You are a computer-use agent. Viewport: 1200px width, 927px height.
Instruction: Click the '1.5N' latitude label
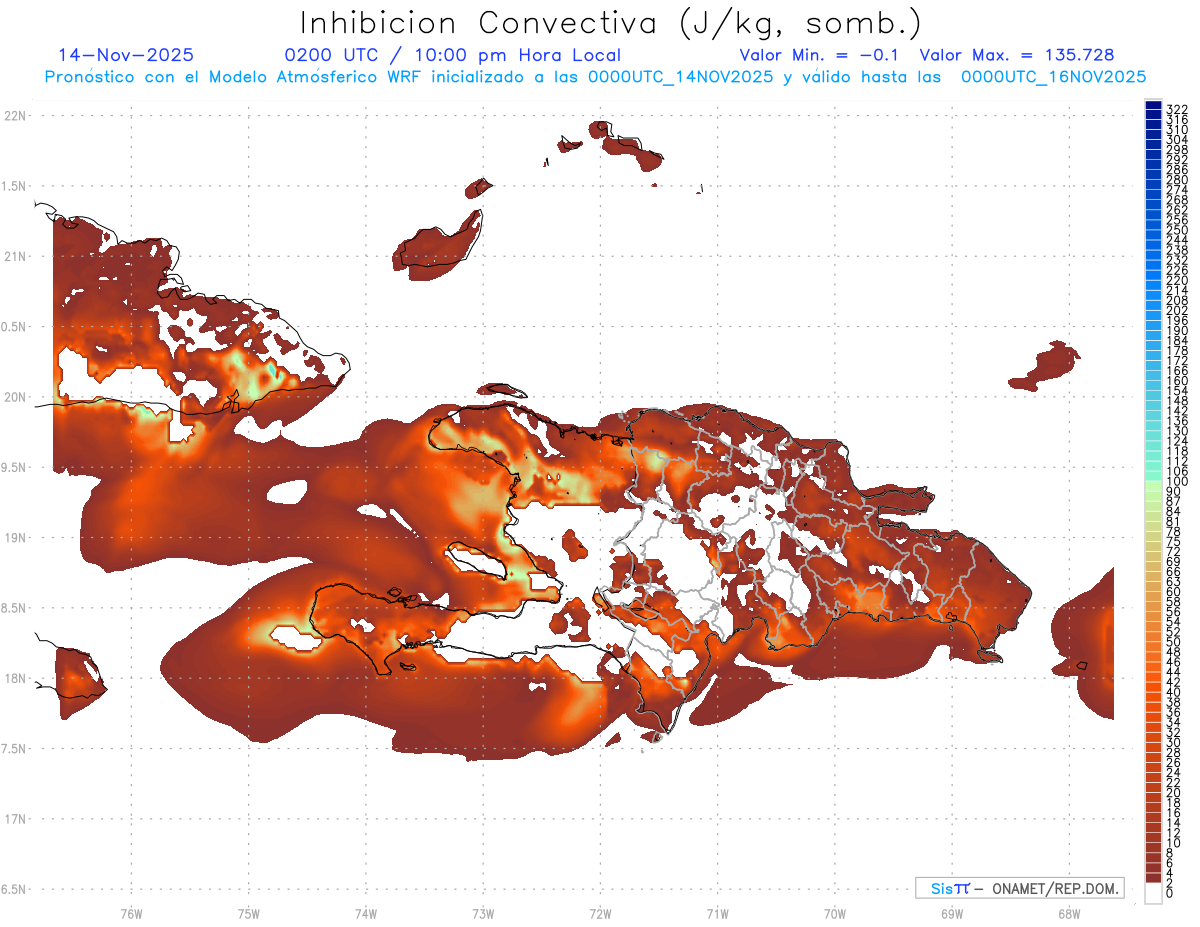pyautogui.click(x=15, y=186)
